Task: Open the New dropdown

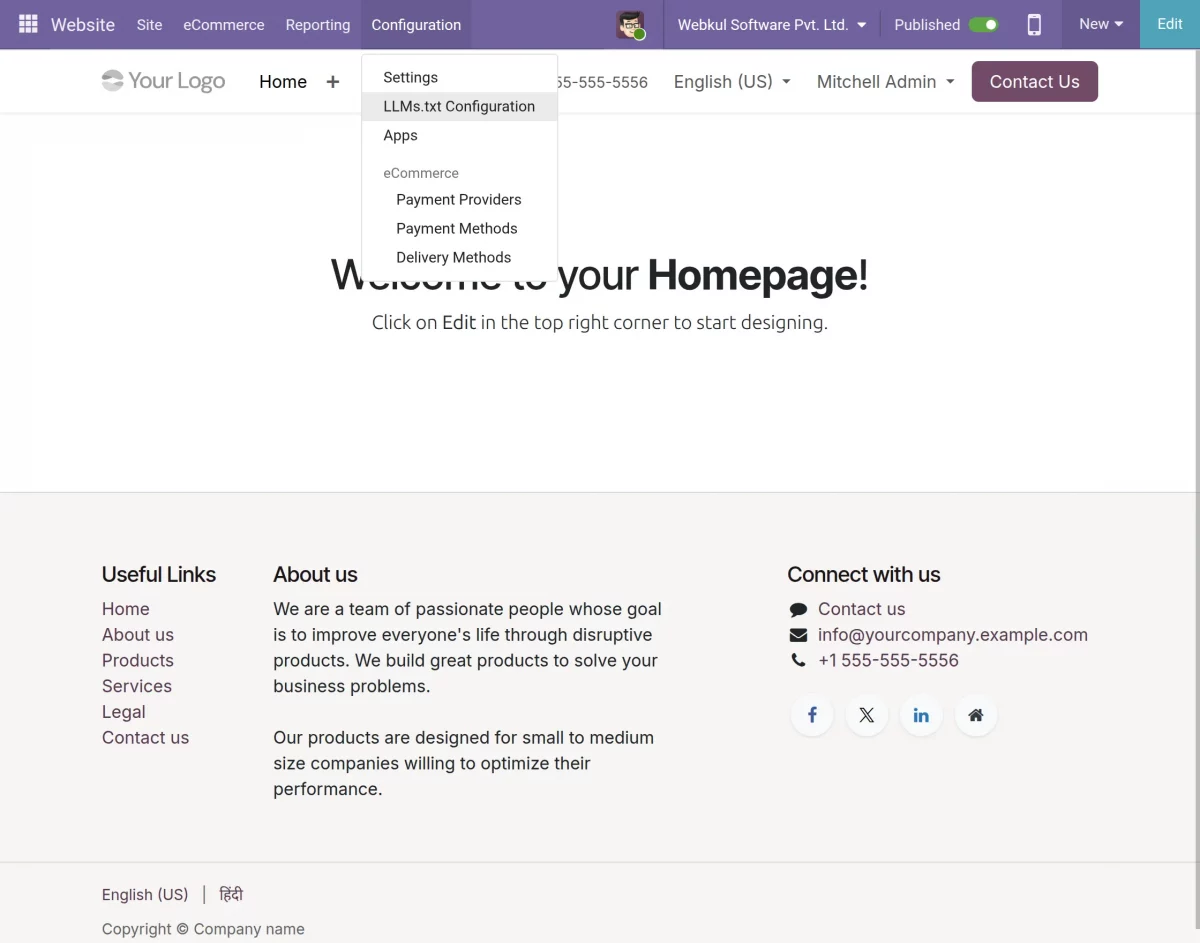Action: [1101, 24]
